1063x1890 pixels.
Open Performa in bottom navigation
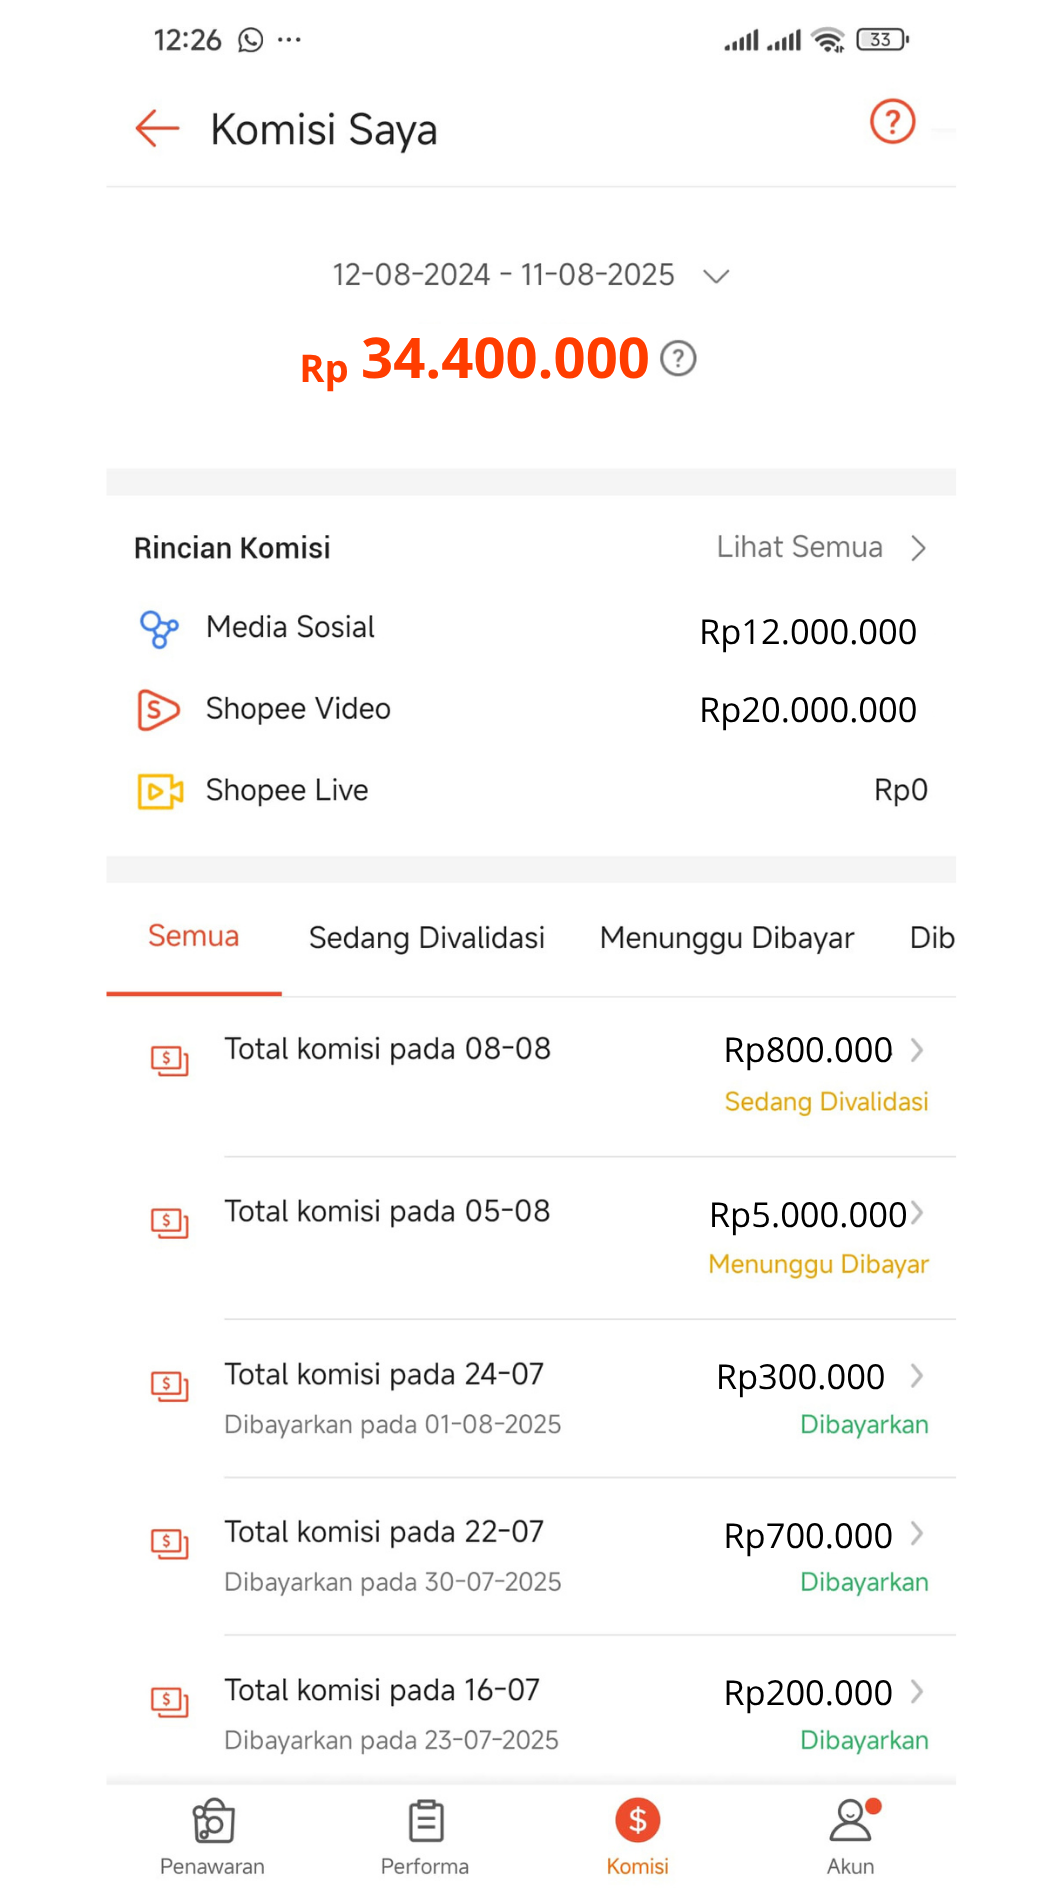pos(425,1836)
